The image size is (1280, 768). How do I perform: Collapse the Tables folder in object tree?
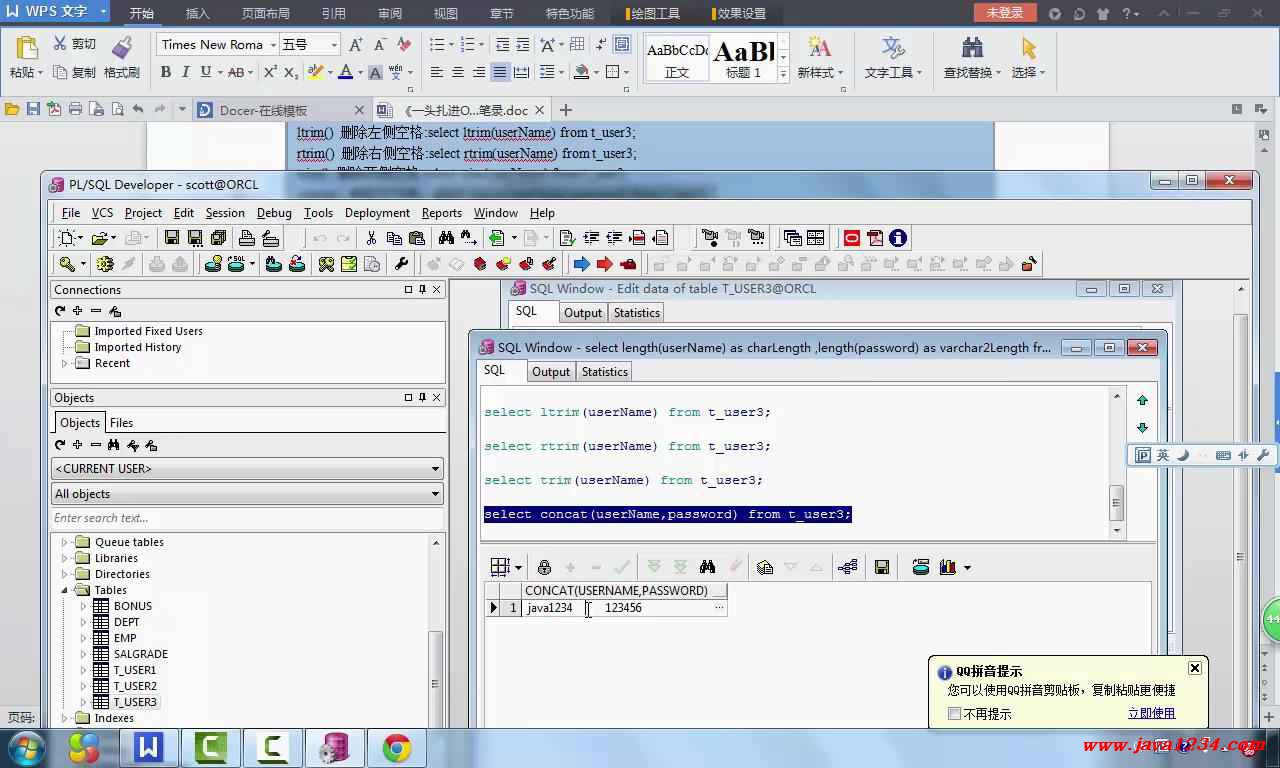(x=65, y=590)
